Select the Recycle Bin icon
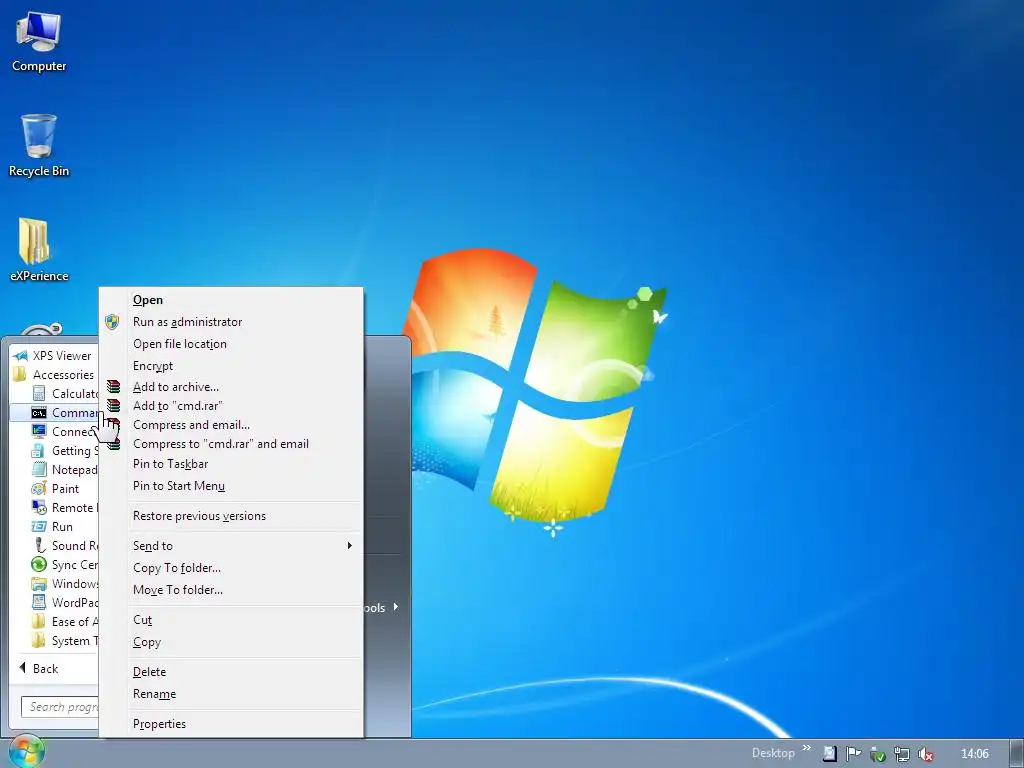1024x768 pixels. pyautogui.click(x=39, y=145)
